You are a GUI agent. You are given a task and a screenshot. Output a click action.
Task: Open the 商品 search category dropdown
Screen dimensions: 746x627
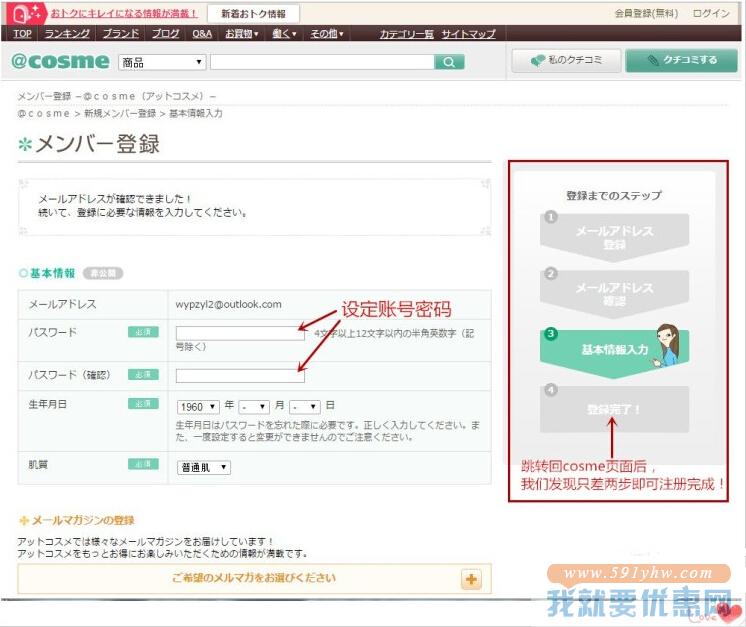[x=162, y=62]
